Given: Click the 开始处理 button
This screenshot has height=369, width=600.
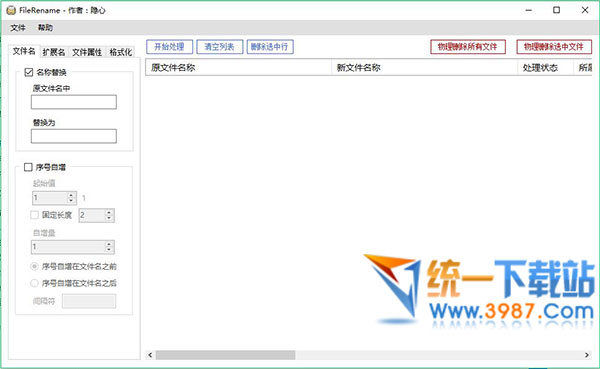Looking at the screenshot, I should tap(170, 47).
